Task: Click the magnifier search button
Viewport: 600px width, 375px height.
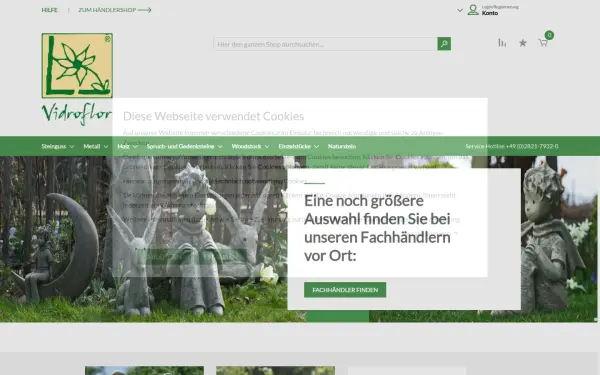Action: [x=444, y=44]
